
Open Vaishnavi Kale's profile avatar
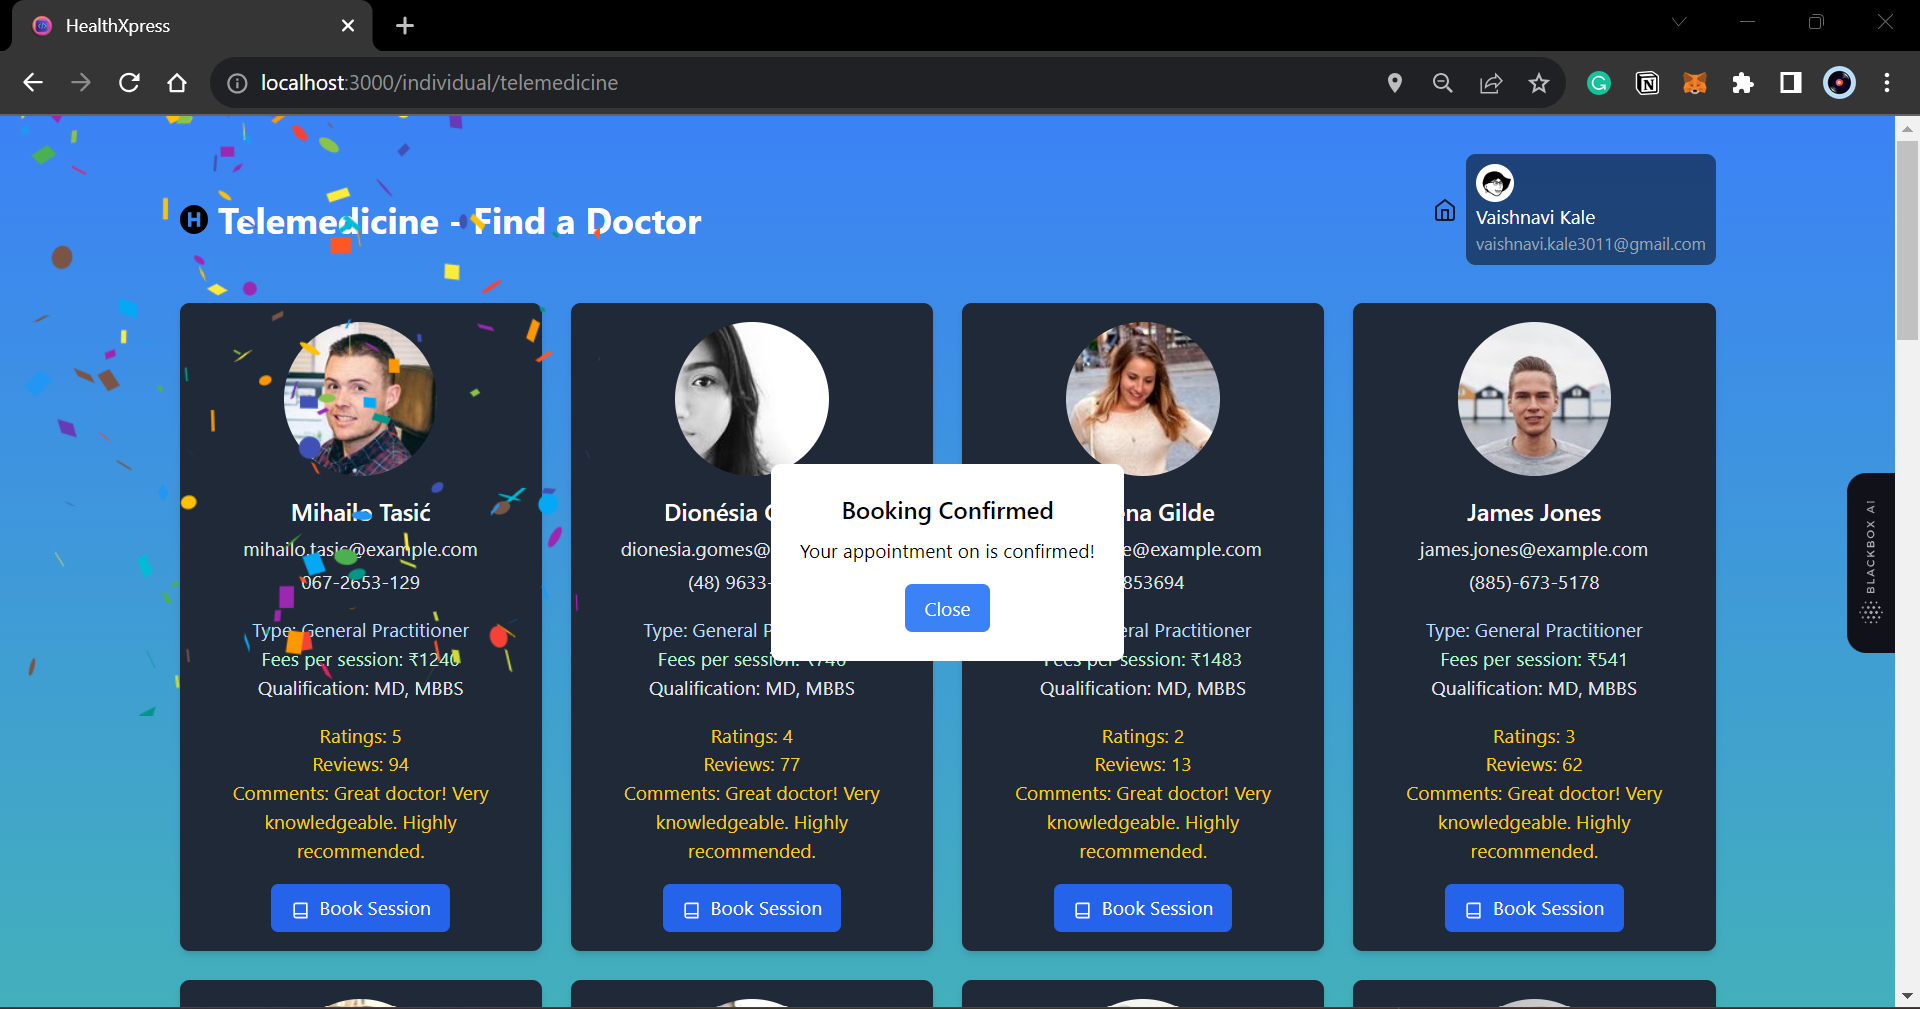coord(1495,183)
